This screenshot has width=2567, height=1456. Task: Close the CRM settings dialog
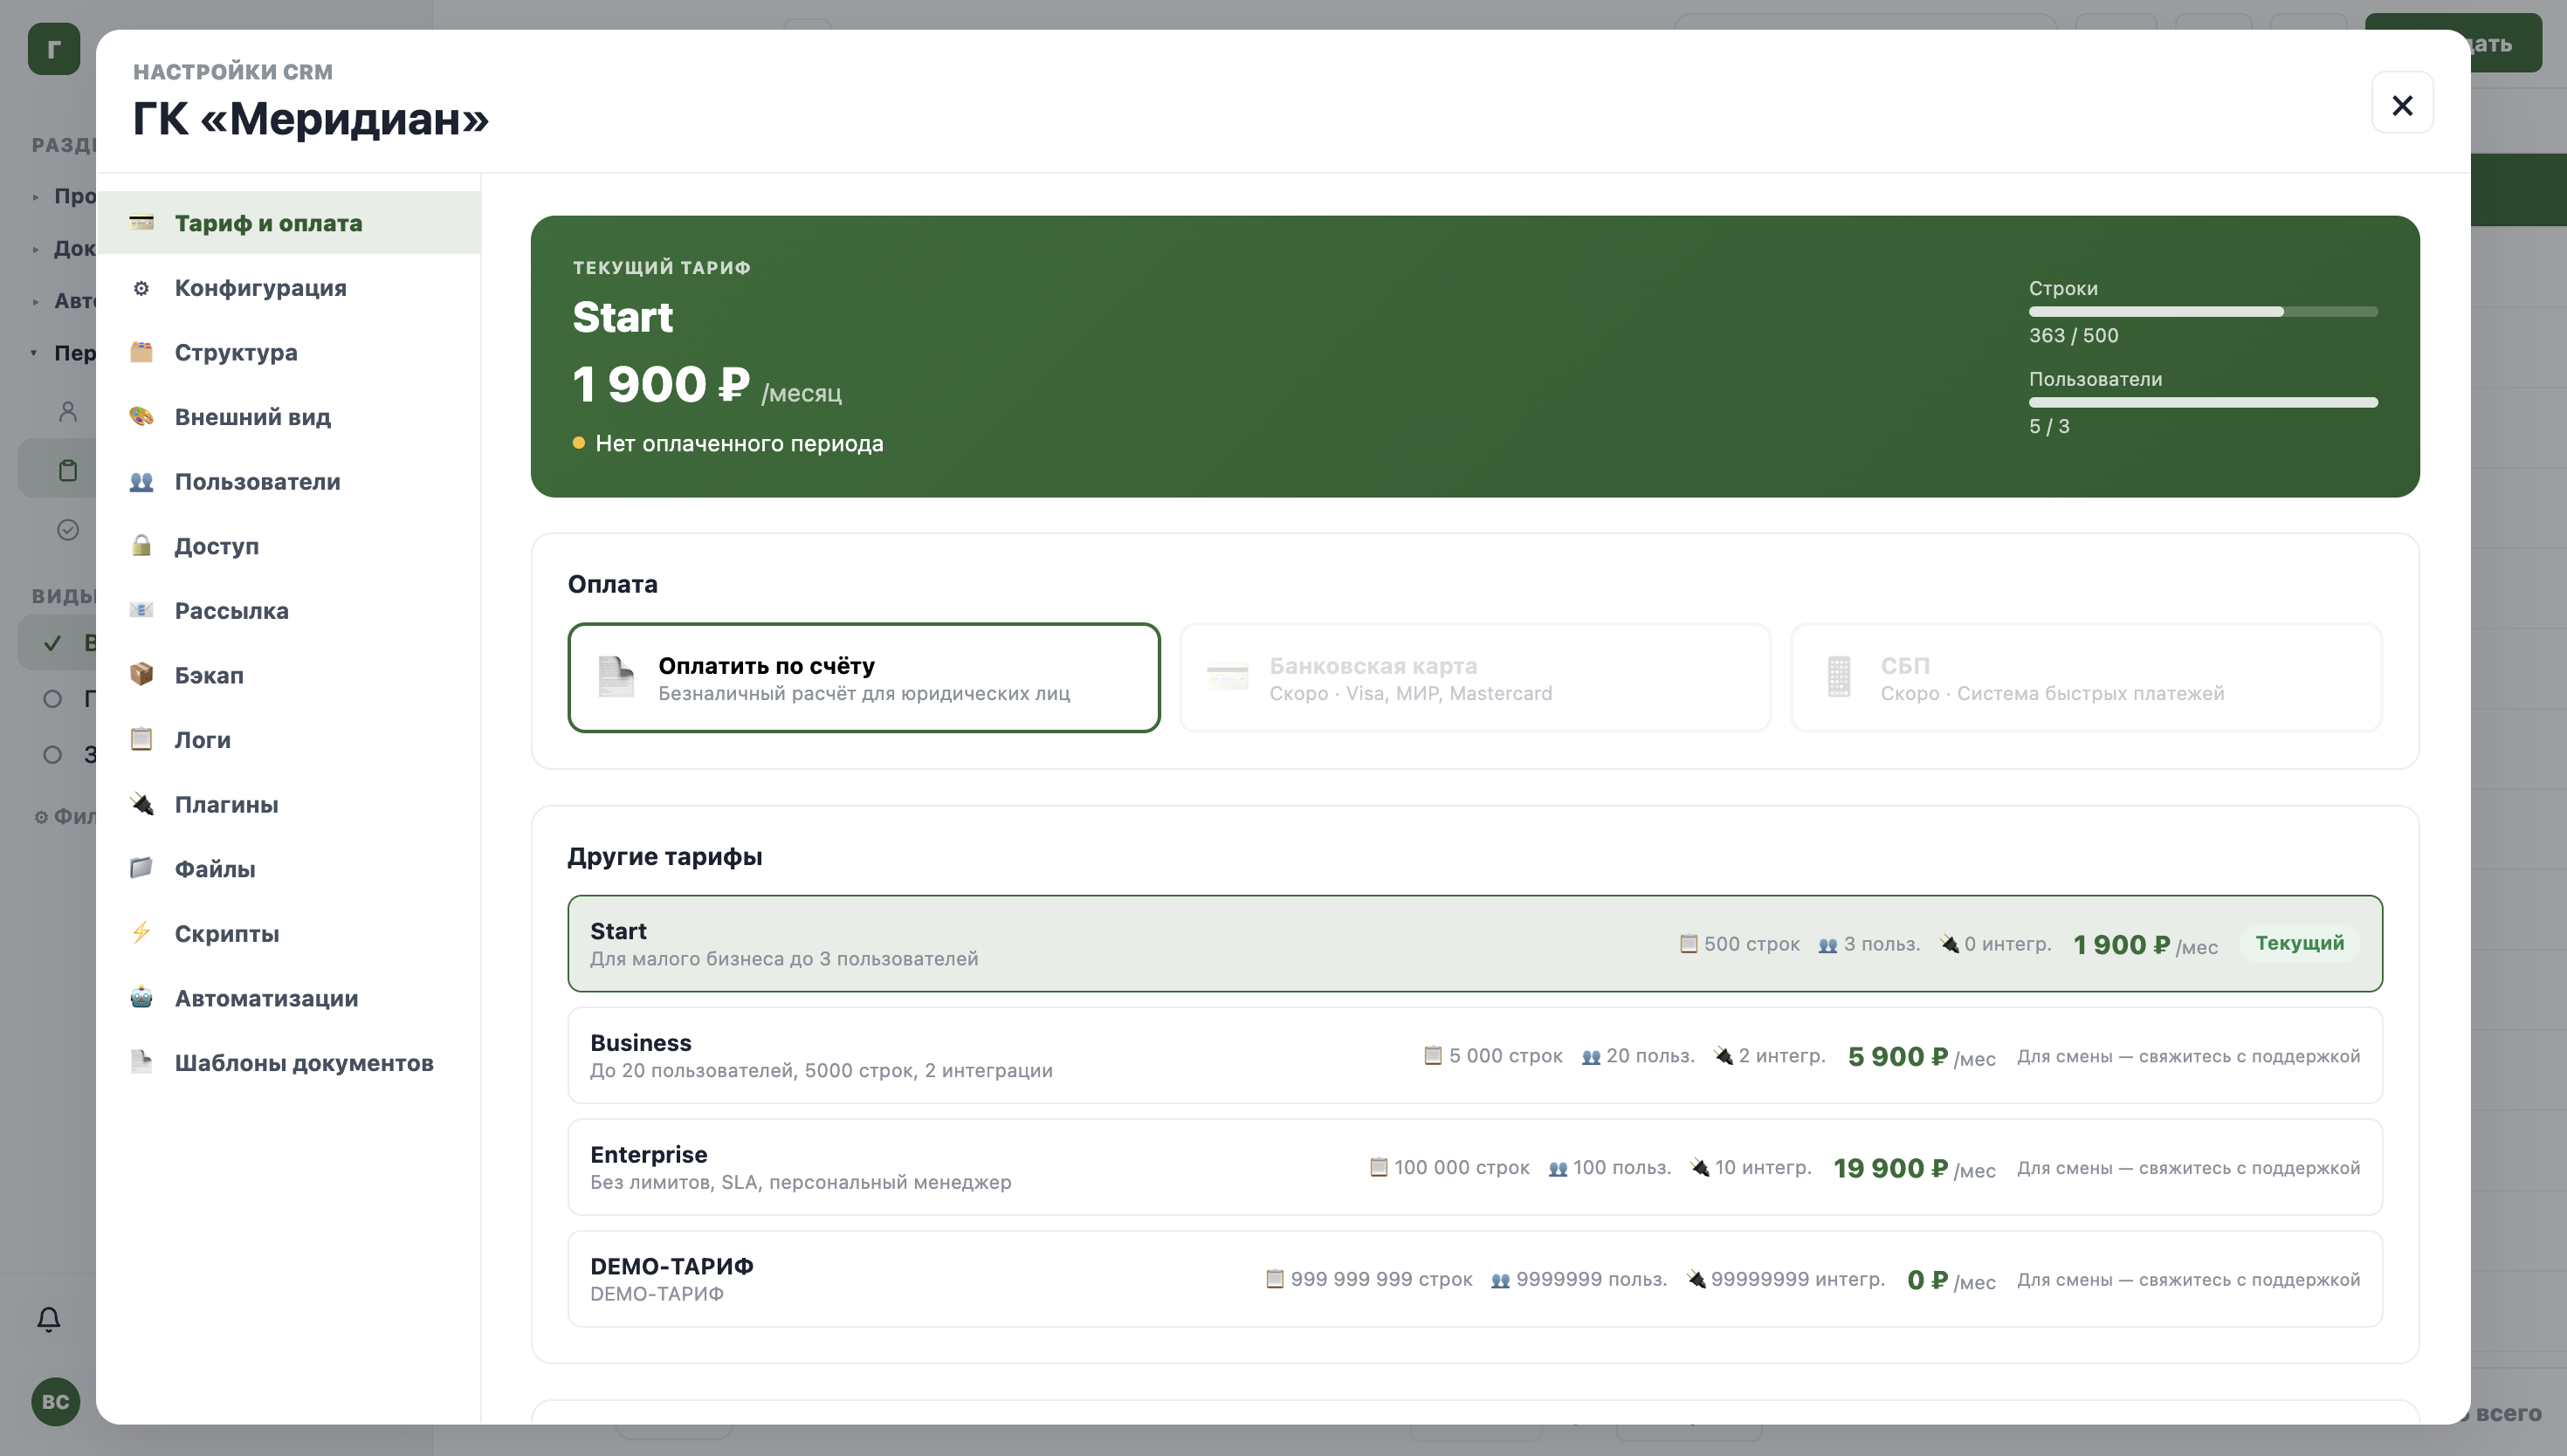point(2402,104)
